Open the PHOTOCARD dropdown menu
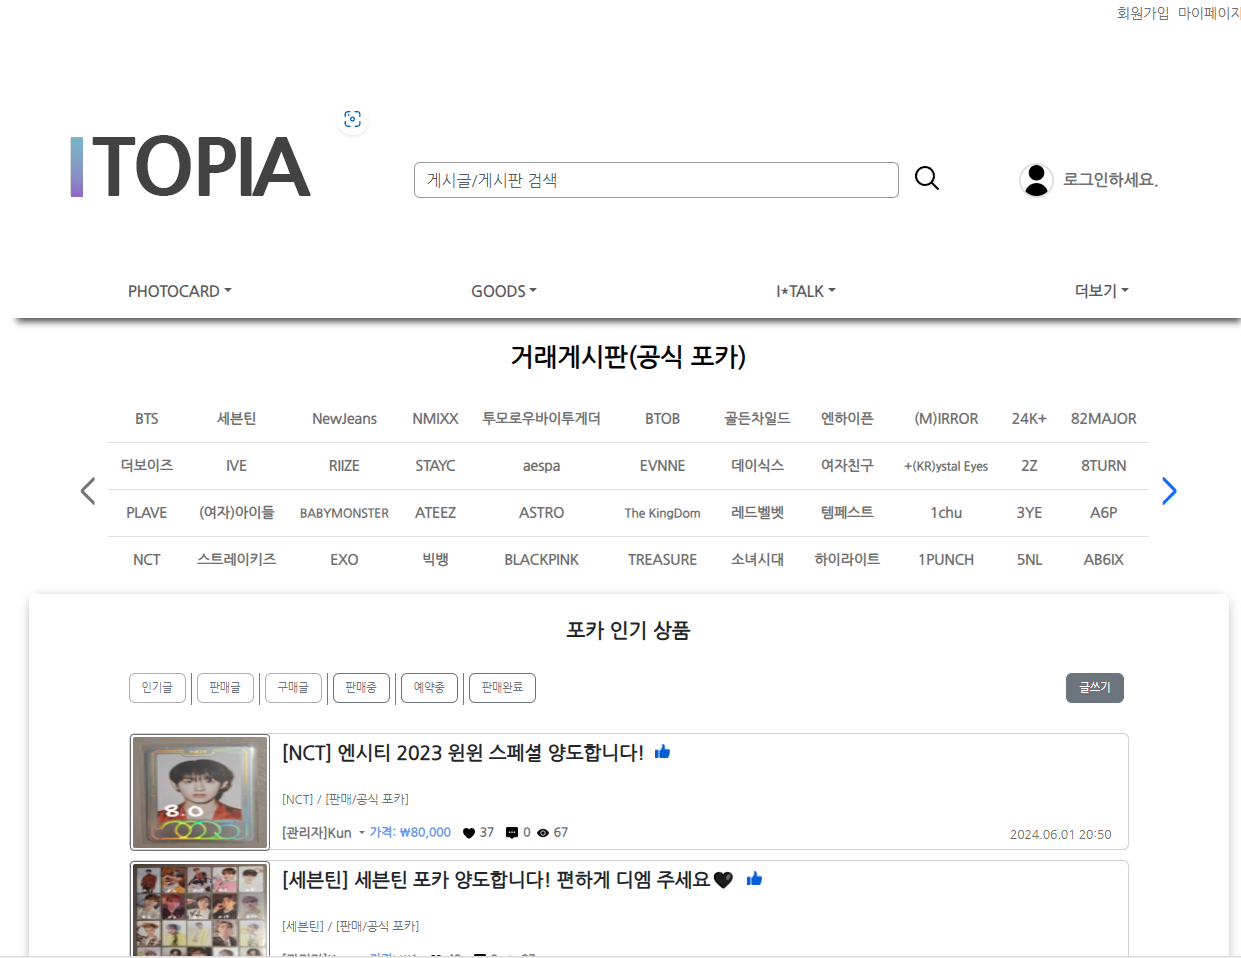Screen dimensions: 1241x958 180,291
